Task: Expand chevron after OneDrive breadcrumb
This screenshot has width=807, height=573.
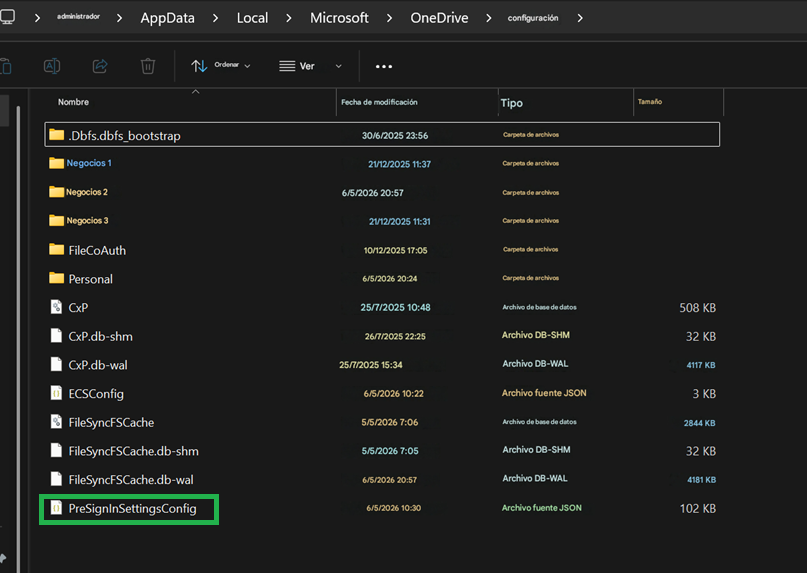Action: click(x=488, y=18)
